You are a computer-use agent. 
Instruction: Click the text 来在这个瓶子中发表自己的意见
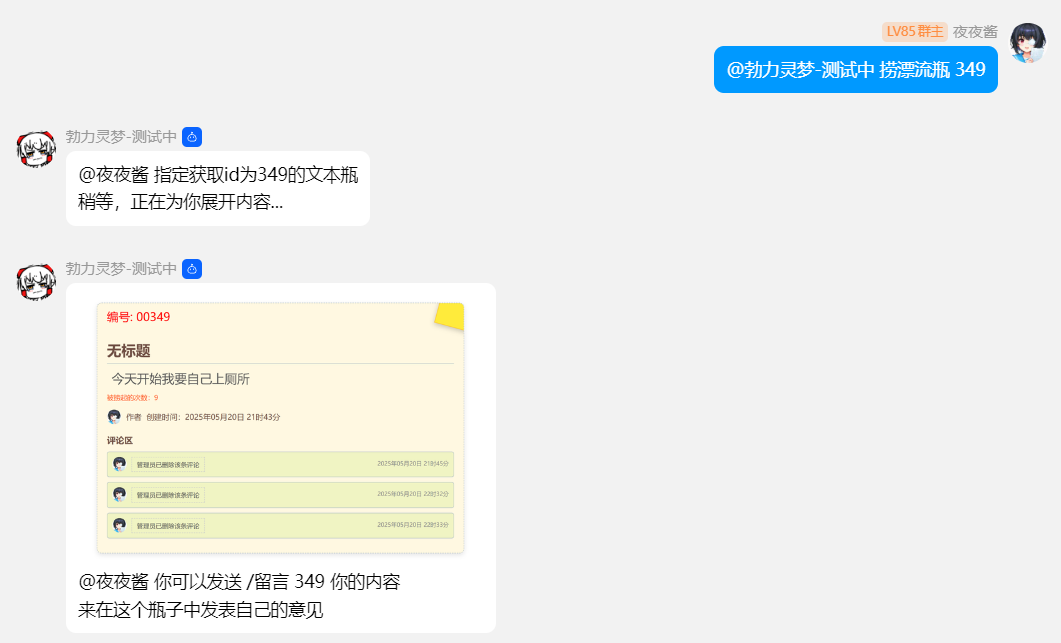point(201,610)
